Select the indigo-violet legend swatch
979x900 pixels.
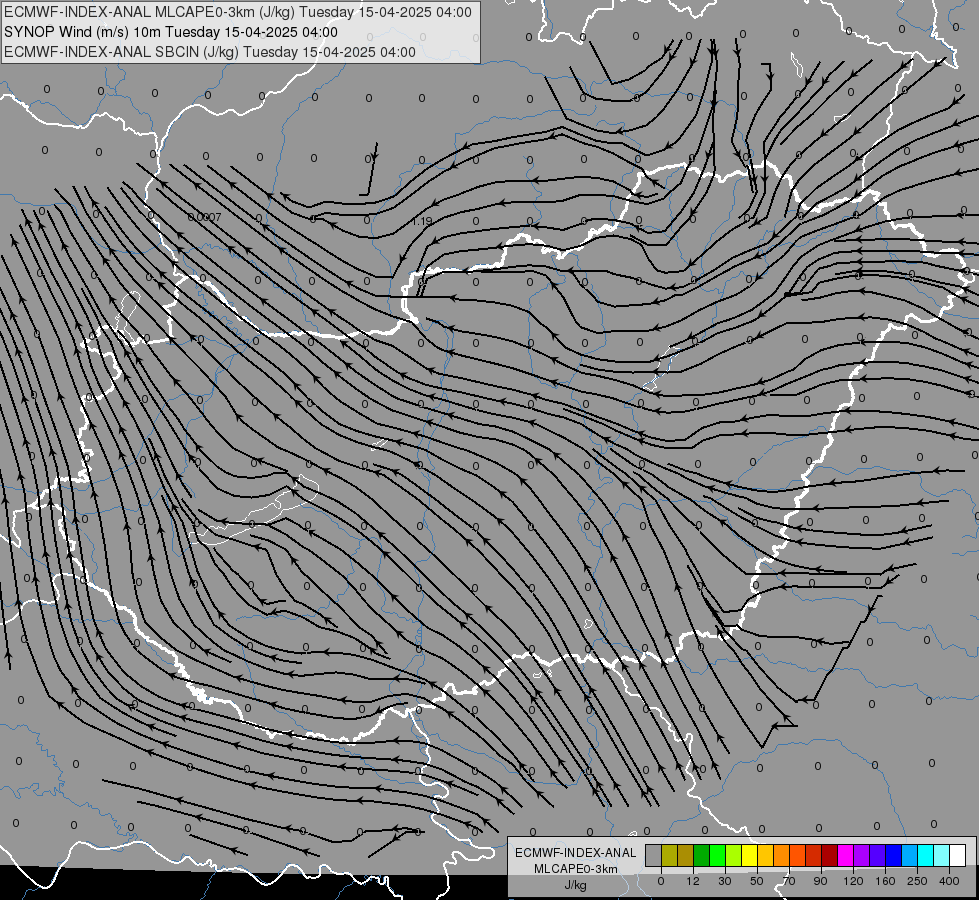[877, 855]
